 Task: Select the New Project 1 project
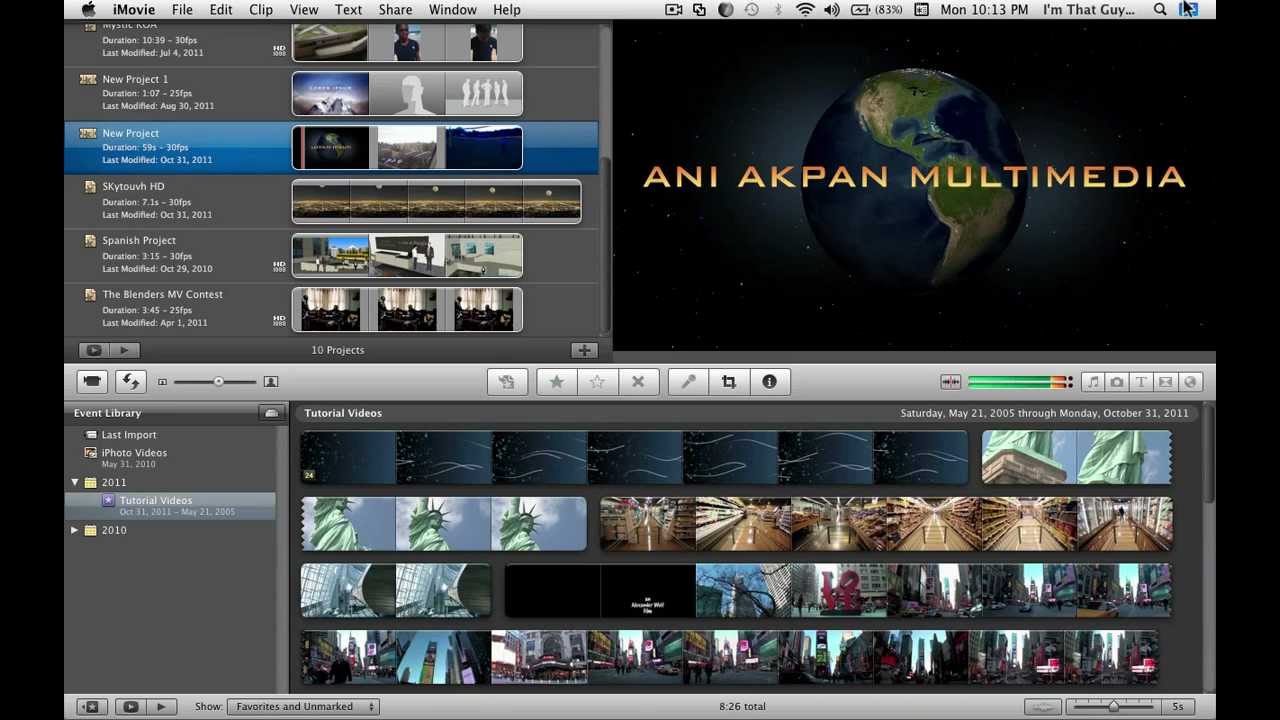click(332, 93)
